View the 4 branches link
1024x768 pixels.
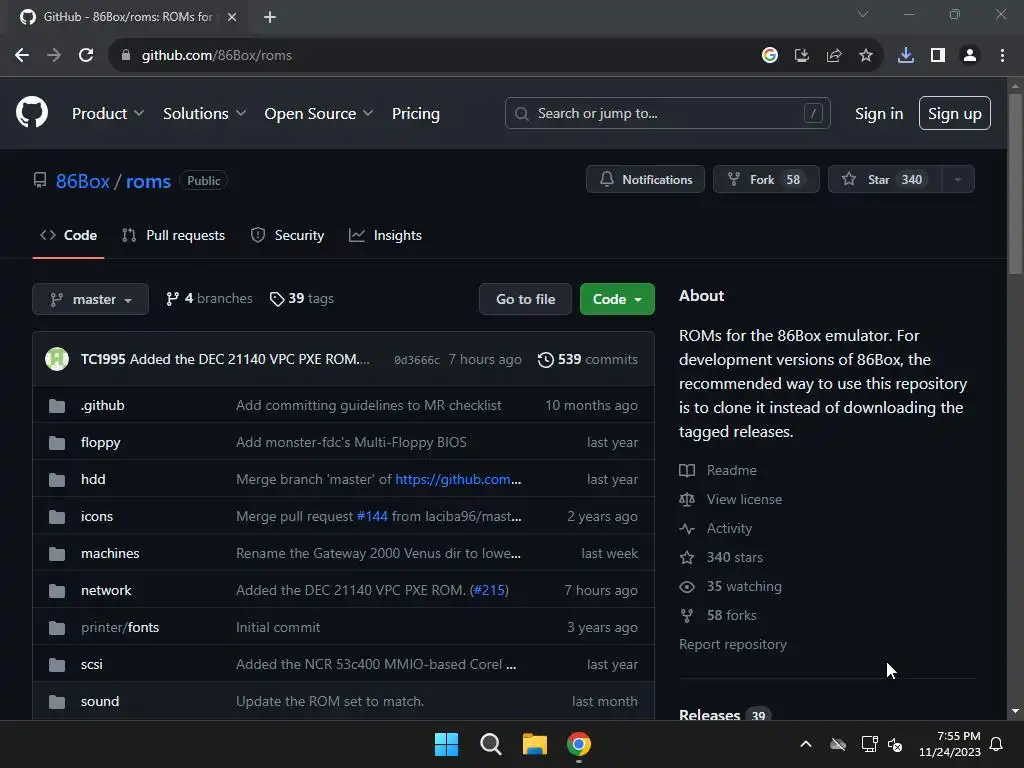pyautogui.click(x=209, y=298)
